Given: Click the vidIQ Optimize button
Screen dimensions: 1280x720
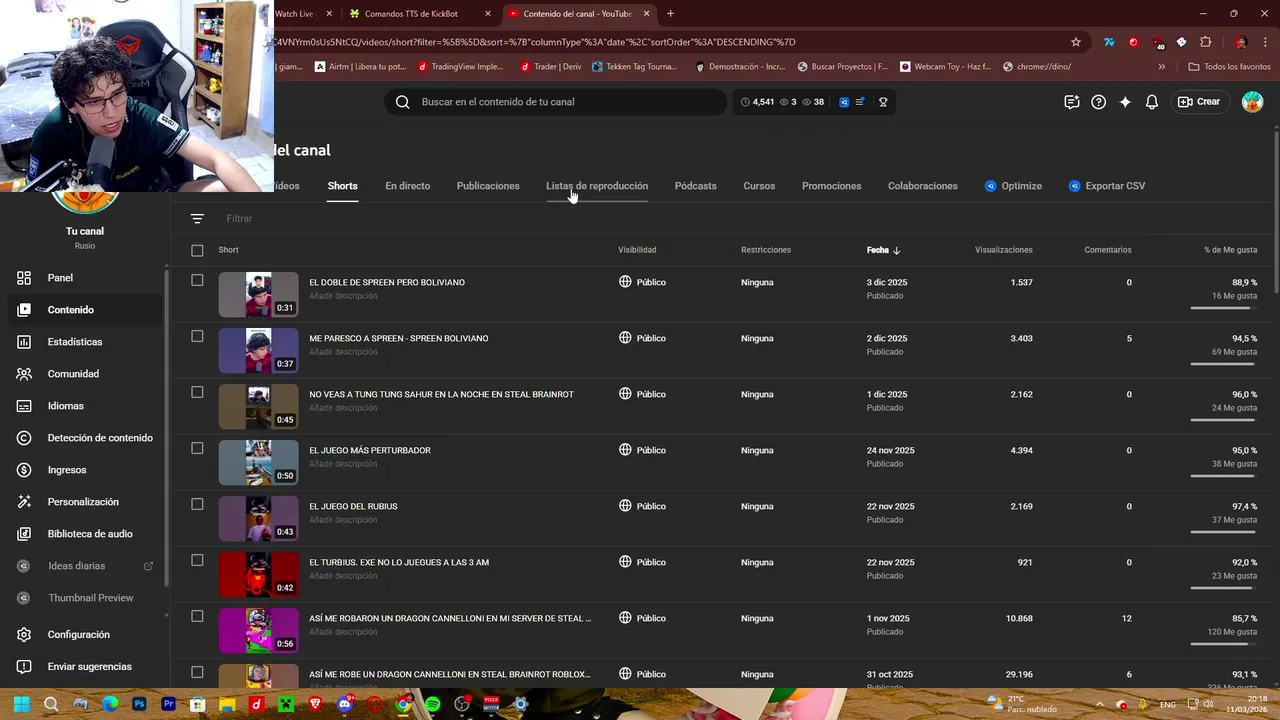Looking at the screenshot, I should pos(1013,186).
